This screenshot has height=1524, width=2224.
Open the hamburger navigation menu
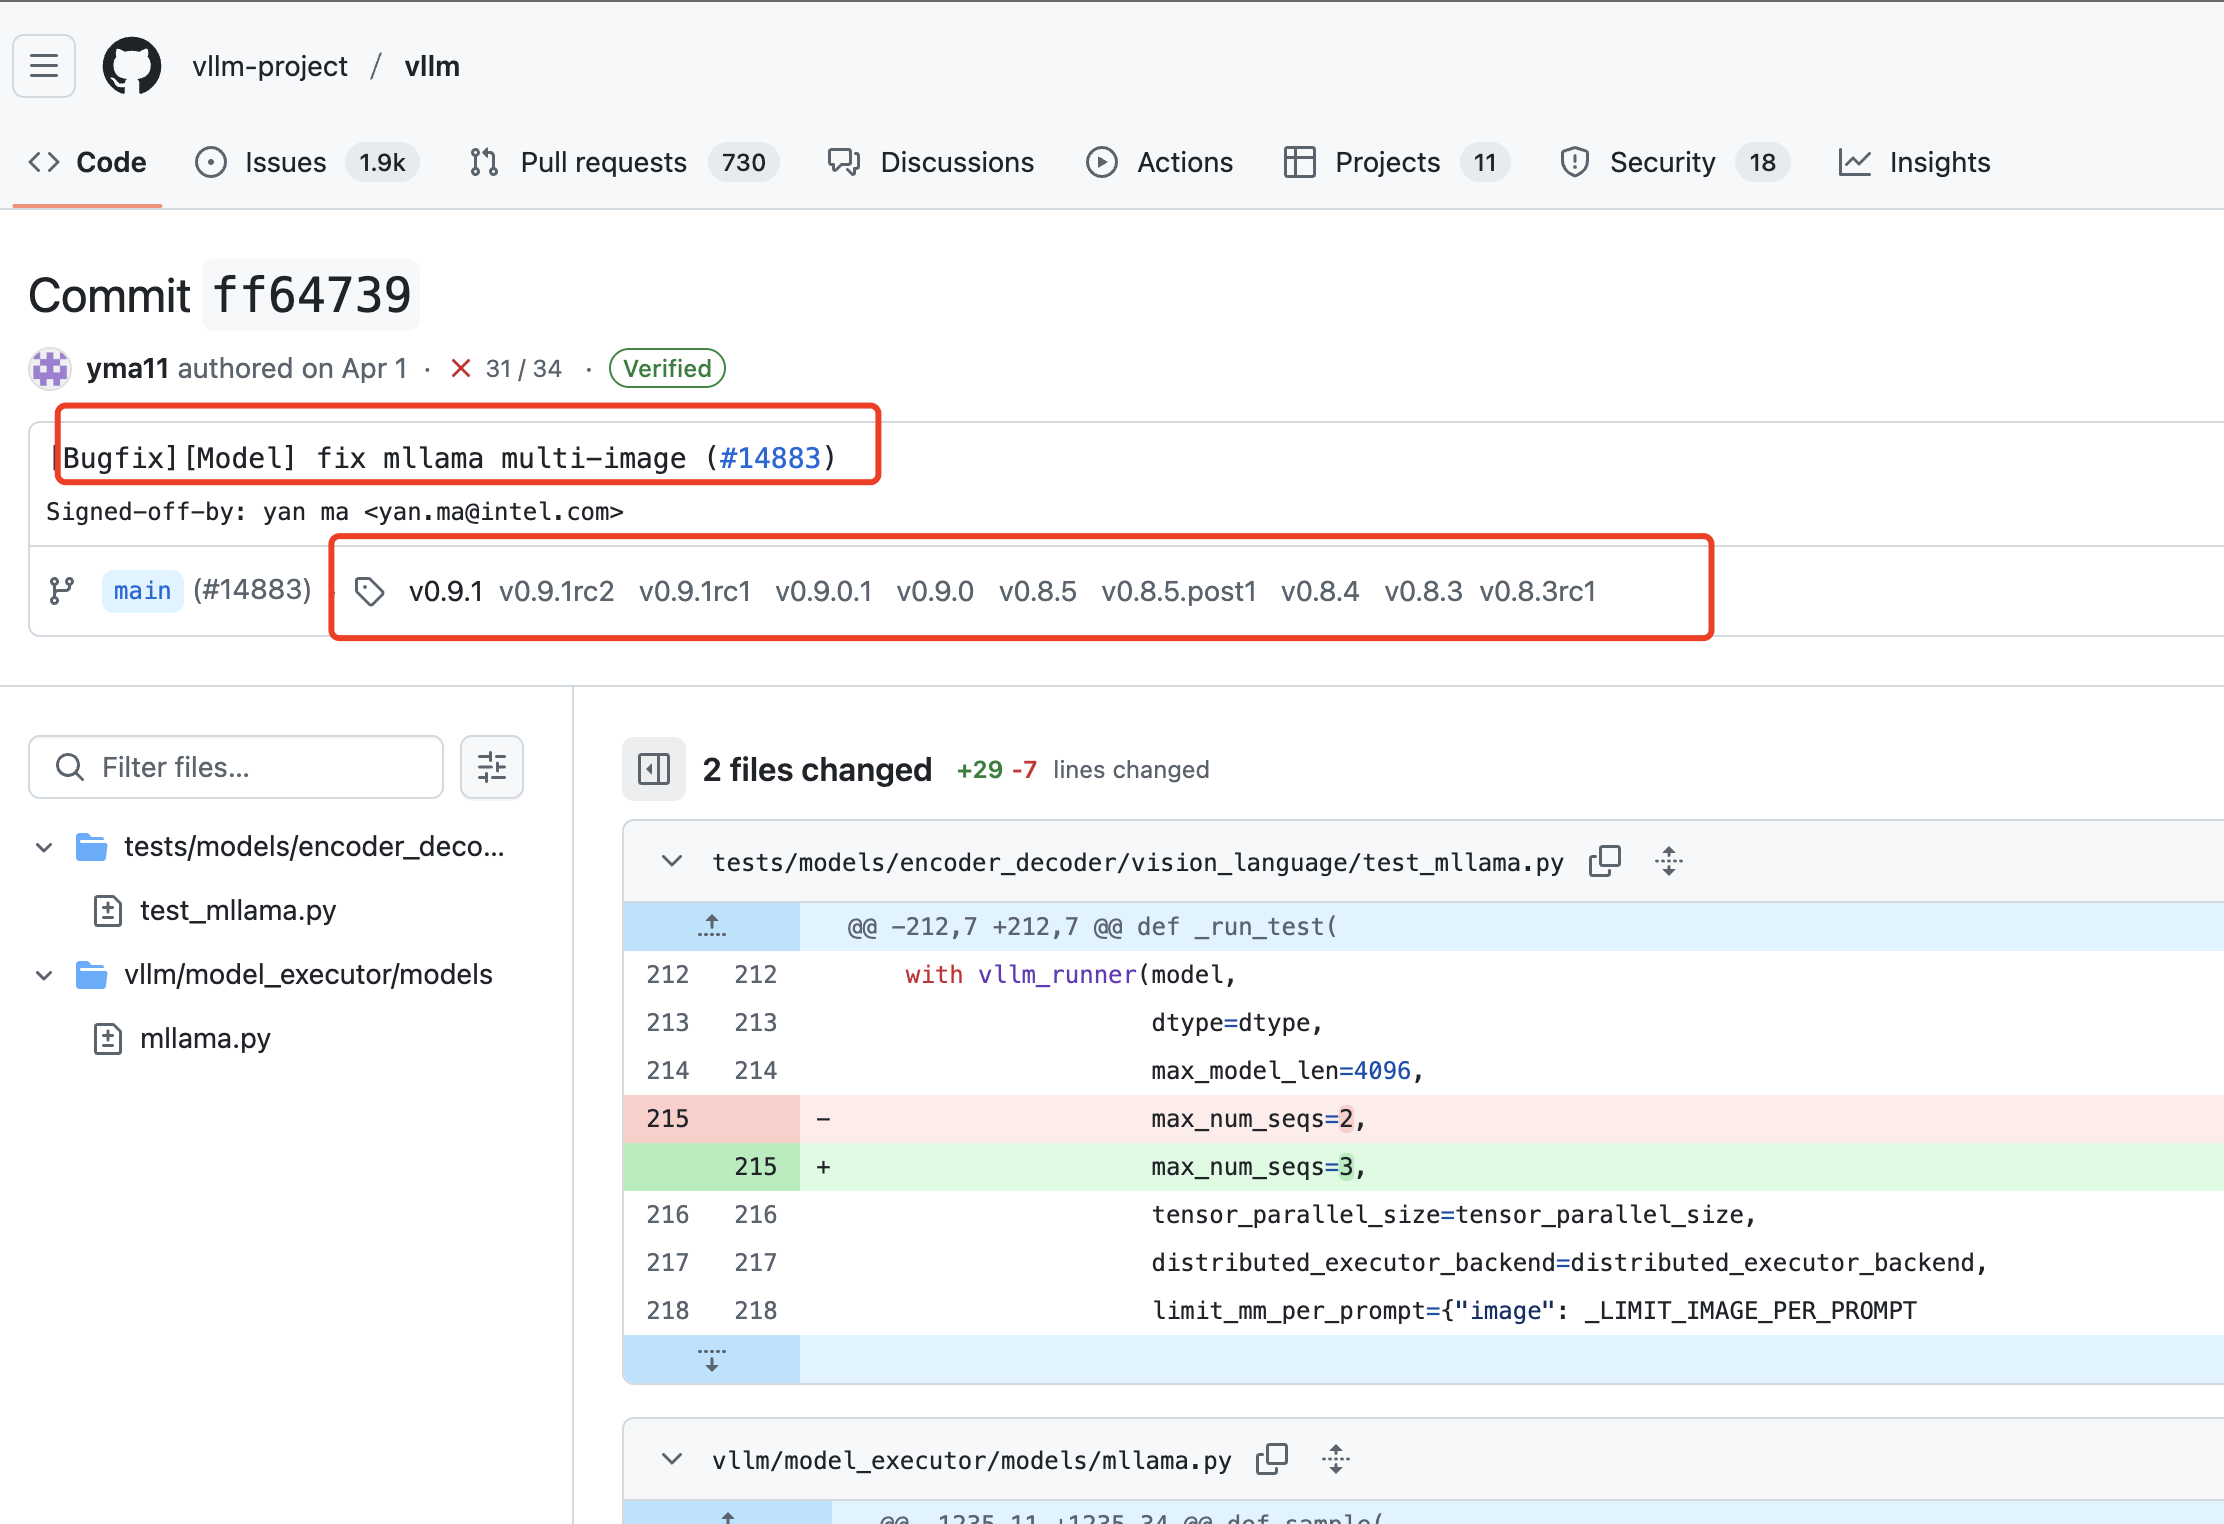[44, 66]
